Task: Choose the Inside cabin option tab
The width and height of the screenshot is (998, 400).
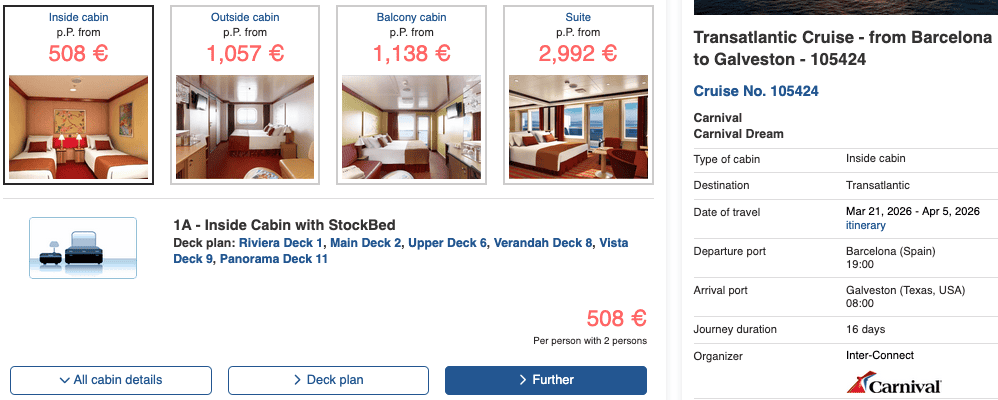Action: pyautogui.click(x=80, y=17)
